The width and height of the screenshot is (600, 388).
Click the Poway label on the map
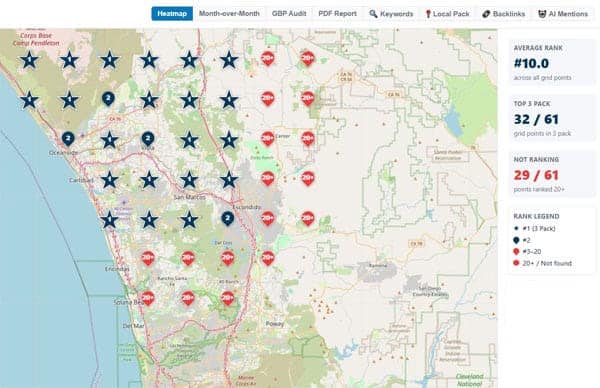[275, 324]
